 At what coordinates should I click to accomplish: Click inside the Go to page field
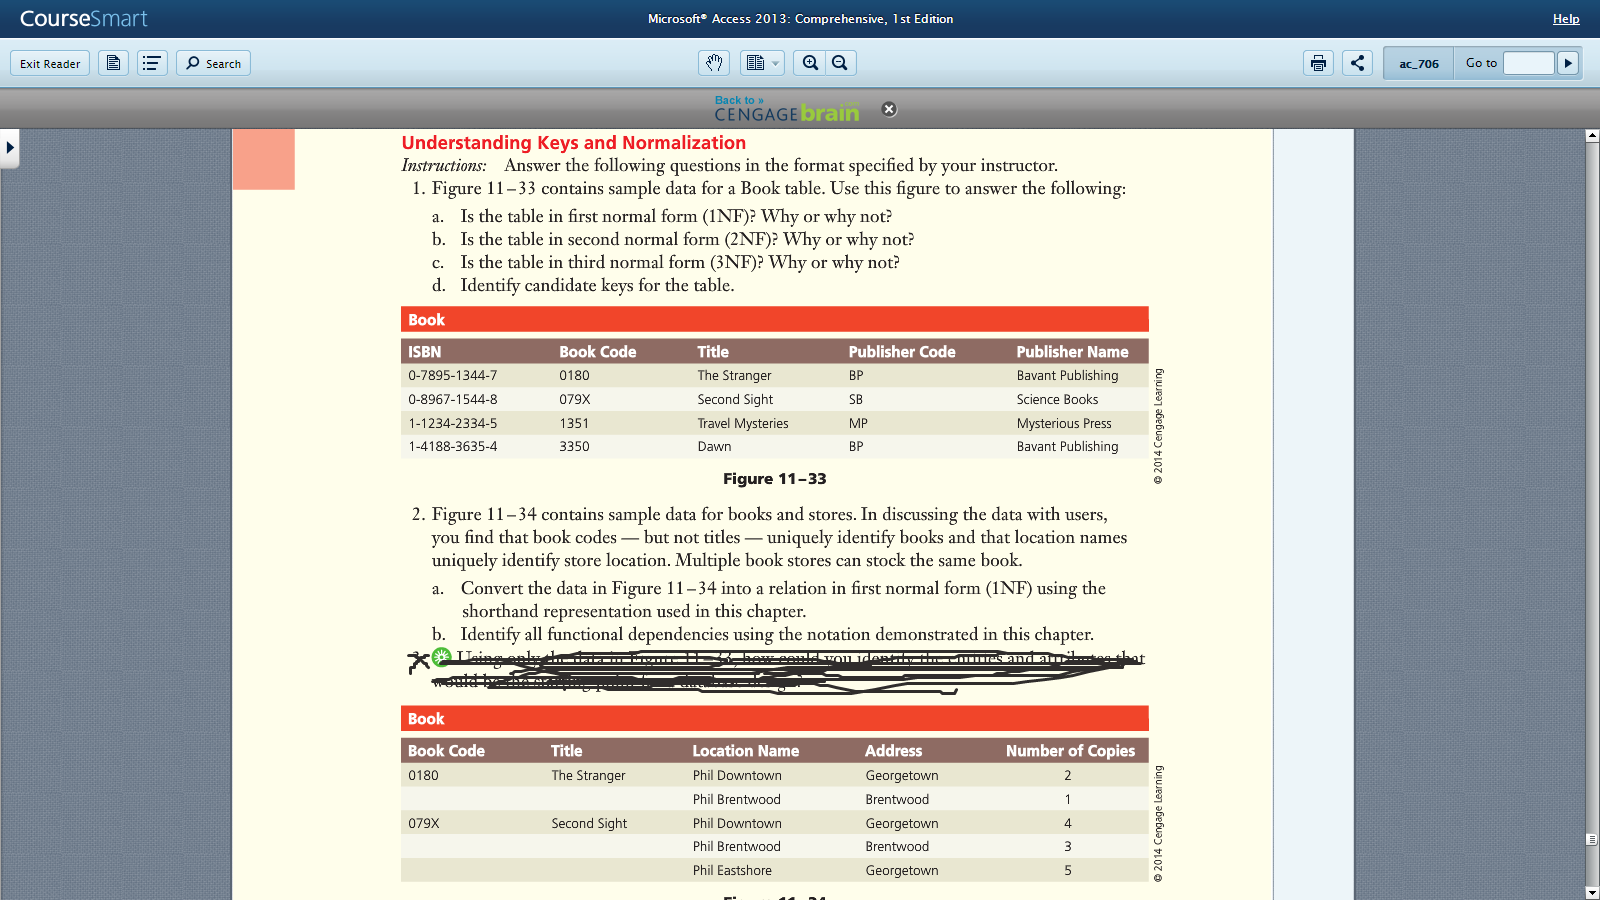pyautogui.click(x=1529, y=63)
